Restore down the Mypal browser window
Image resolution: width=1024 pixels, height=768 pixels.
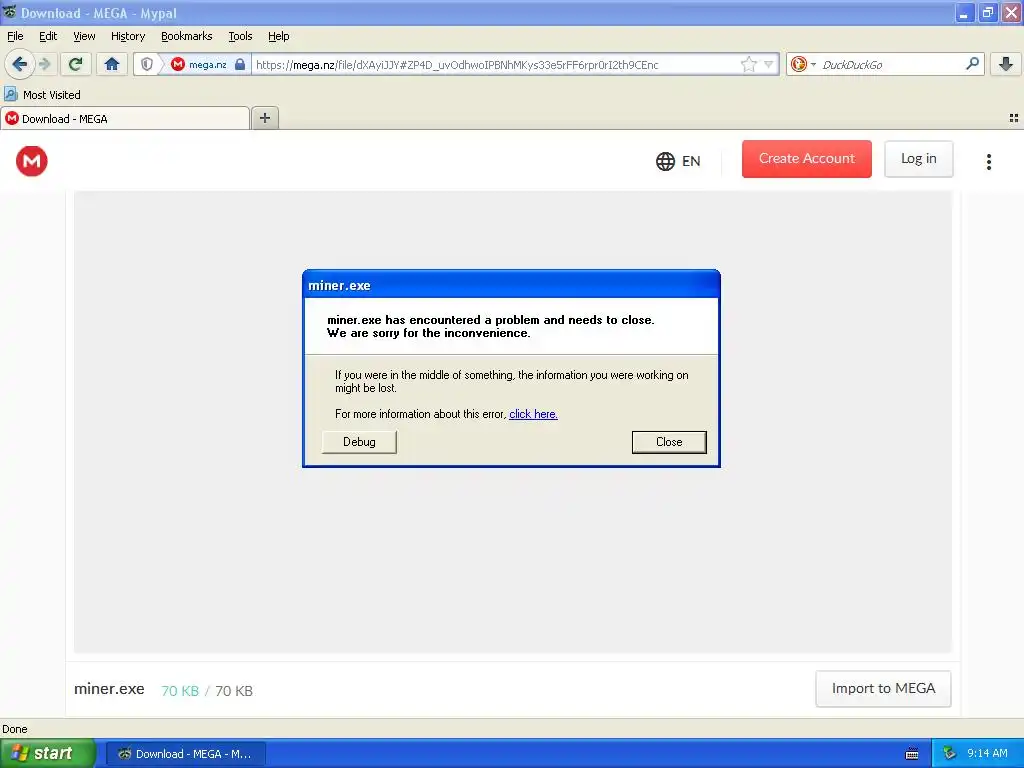tap(987, 12)
